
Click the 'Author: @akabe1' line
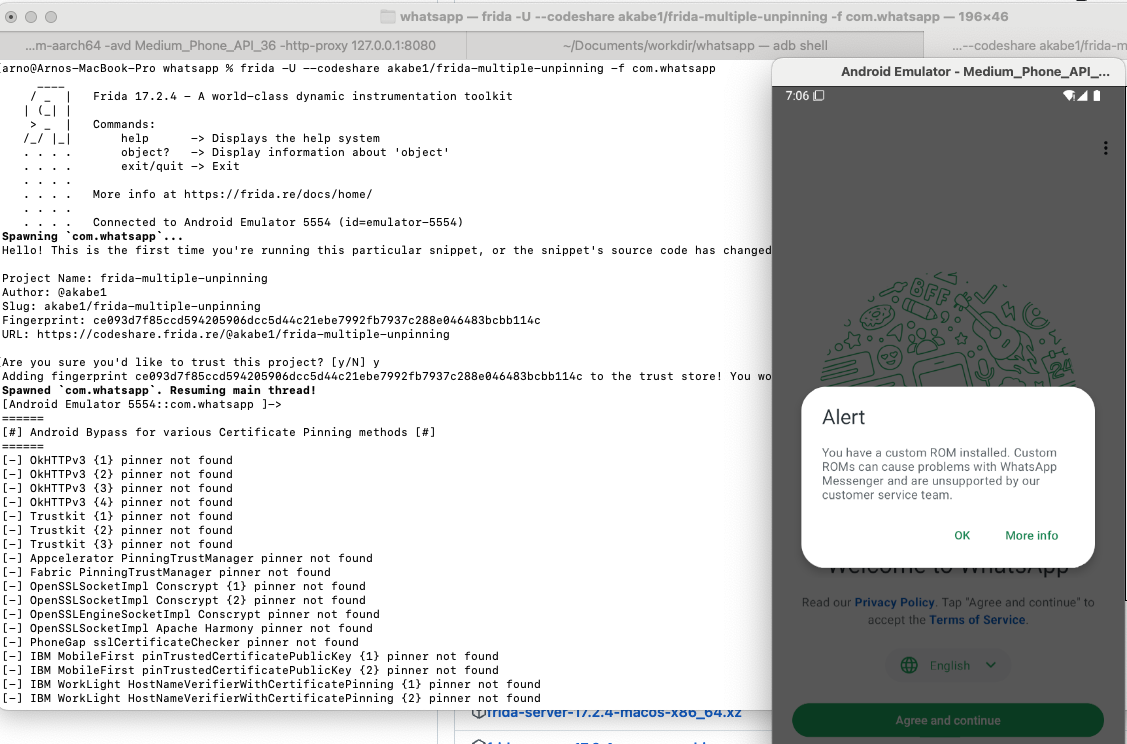tap(55, 293)
